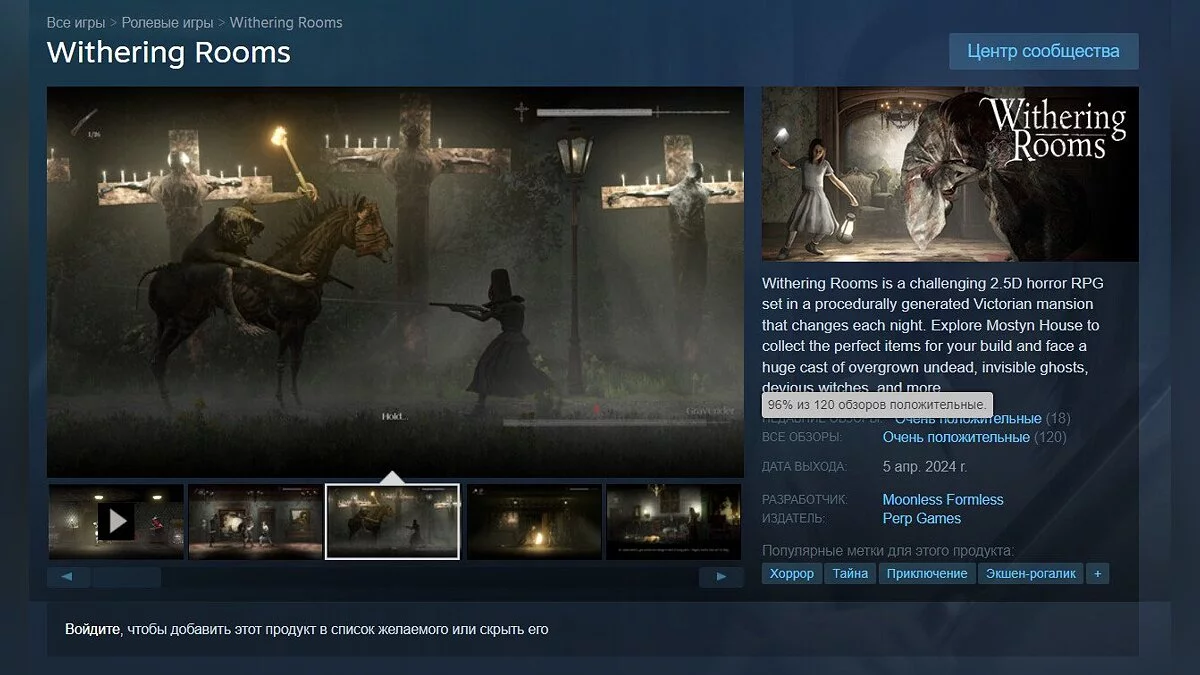Open developer Moonless Formless page
The image size is (1200, 675).
tap(943, 499)
